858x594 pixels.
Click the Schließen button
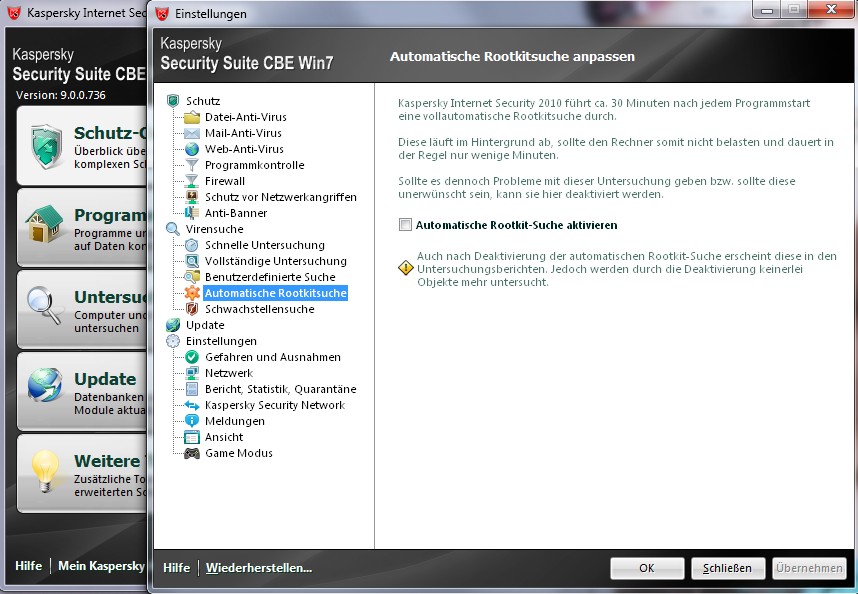coord(727,568)
